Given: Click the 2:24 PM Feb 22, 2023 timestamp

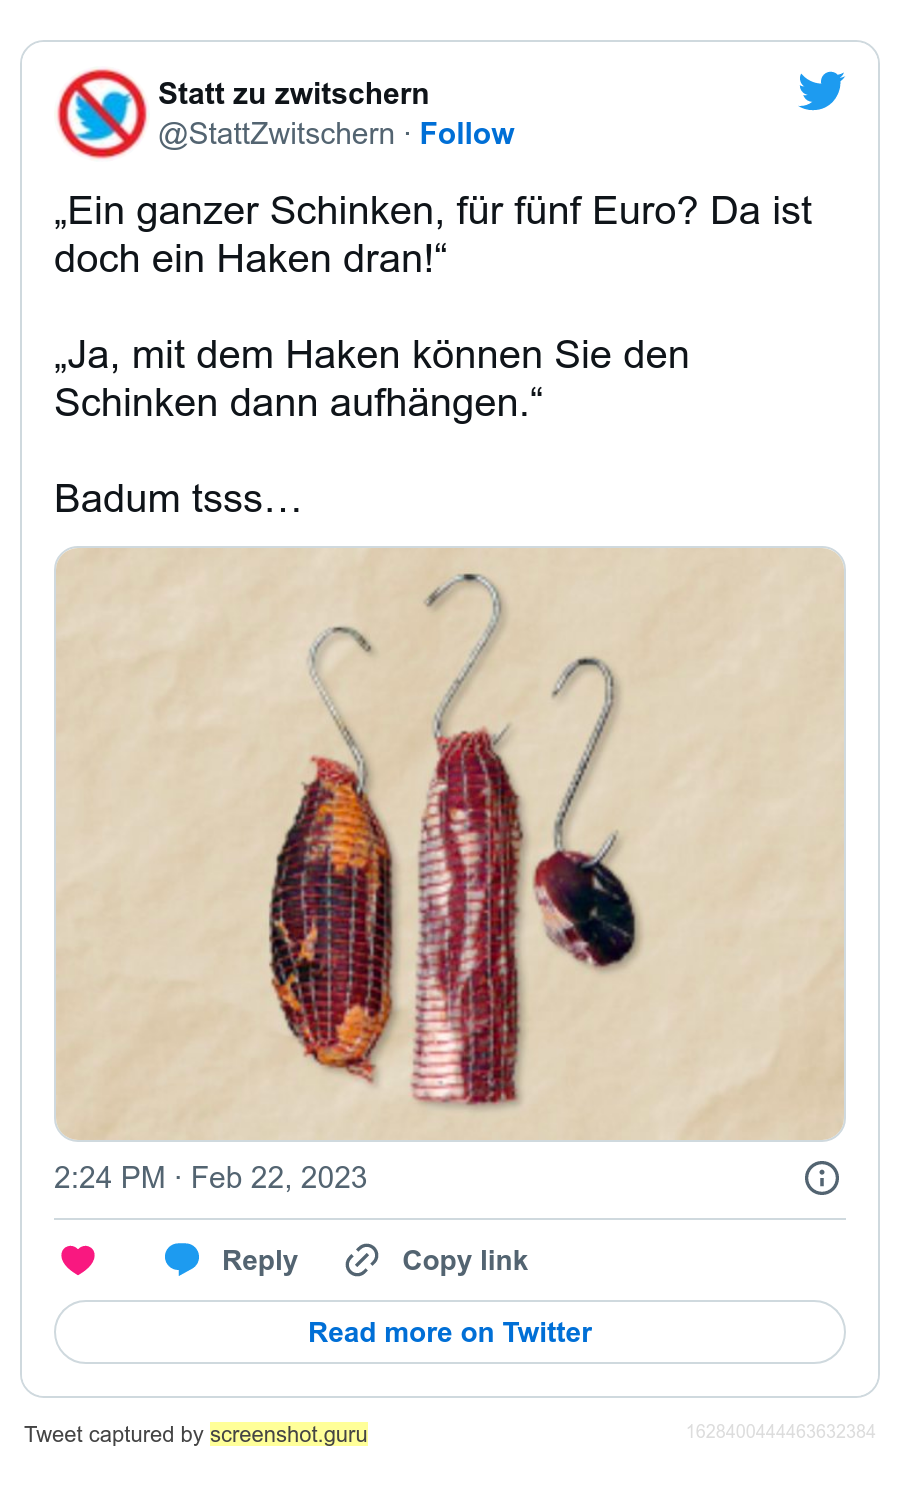Looking at the screenshot, I should coord(210,1178).
